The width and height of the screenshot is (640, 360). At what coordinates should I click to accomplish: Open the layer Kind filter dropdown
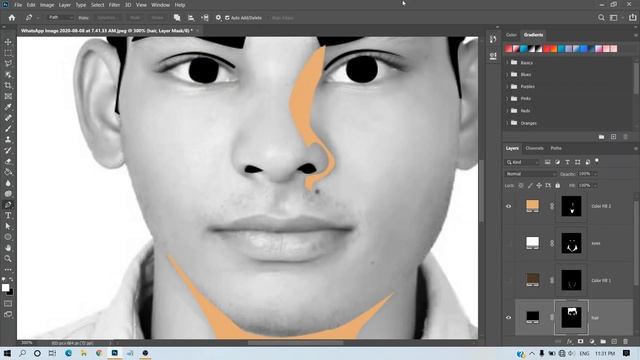pyautogui.click(x=522, y=162)
